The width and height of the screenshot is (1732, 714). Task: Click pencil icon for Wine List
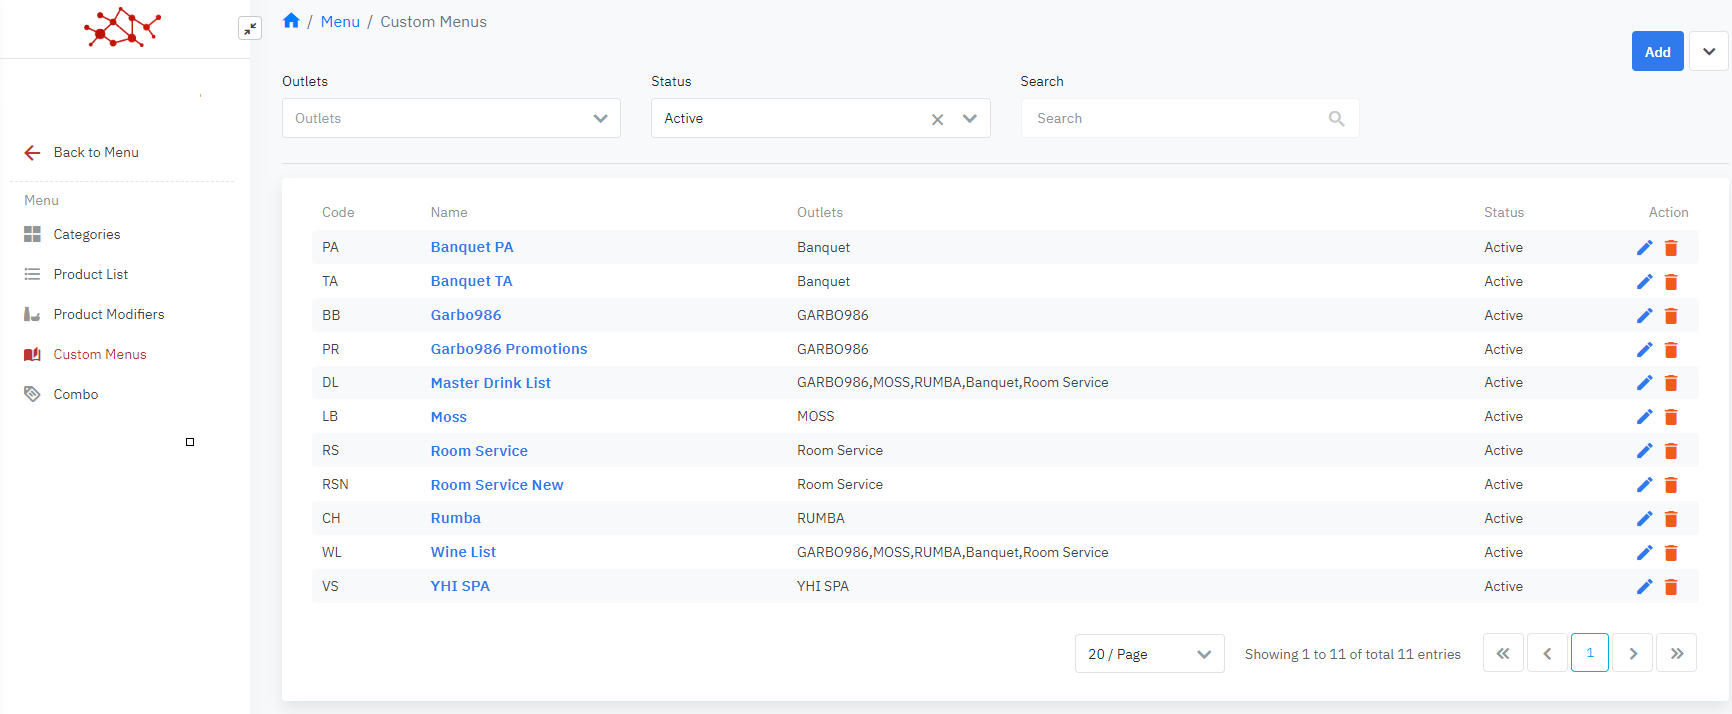[1644, 553]
